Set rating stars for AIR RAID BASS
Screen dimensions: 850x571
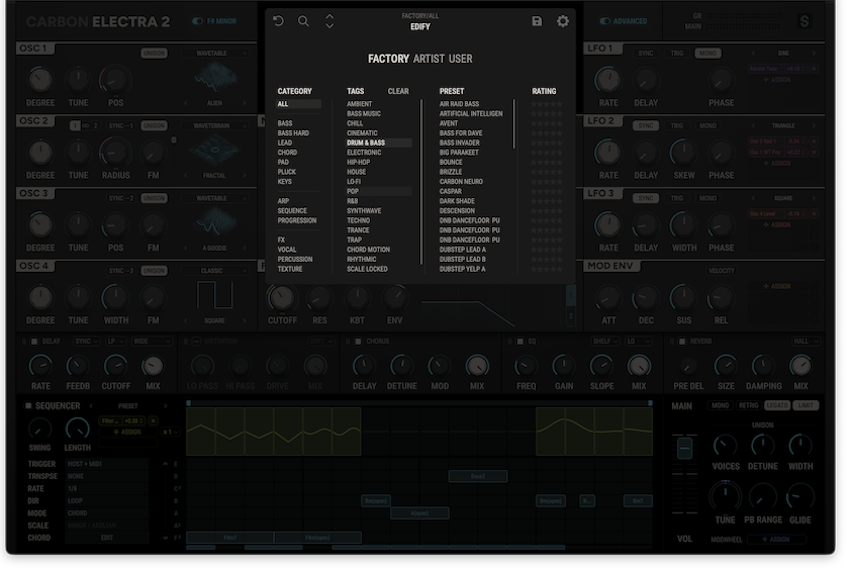tap(546, 104)
